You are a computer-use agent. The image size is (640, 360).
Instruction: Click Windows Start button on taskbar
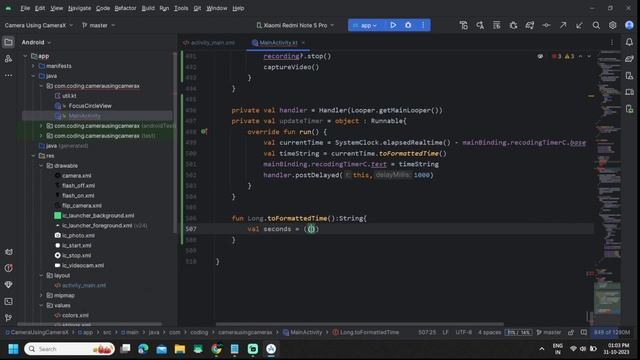click(x=13, y=349)
